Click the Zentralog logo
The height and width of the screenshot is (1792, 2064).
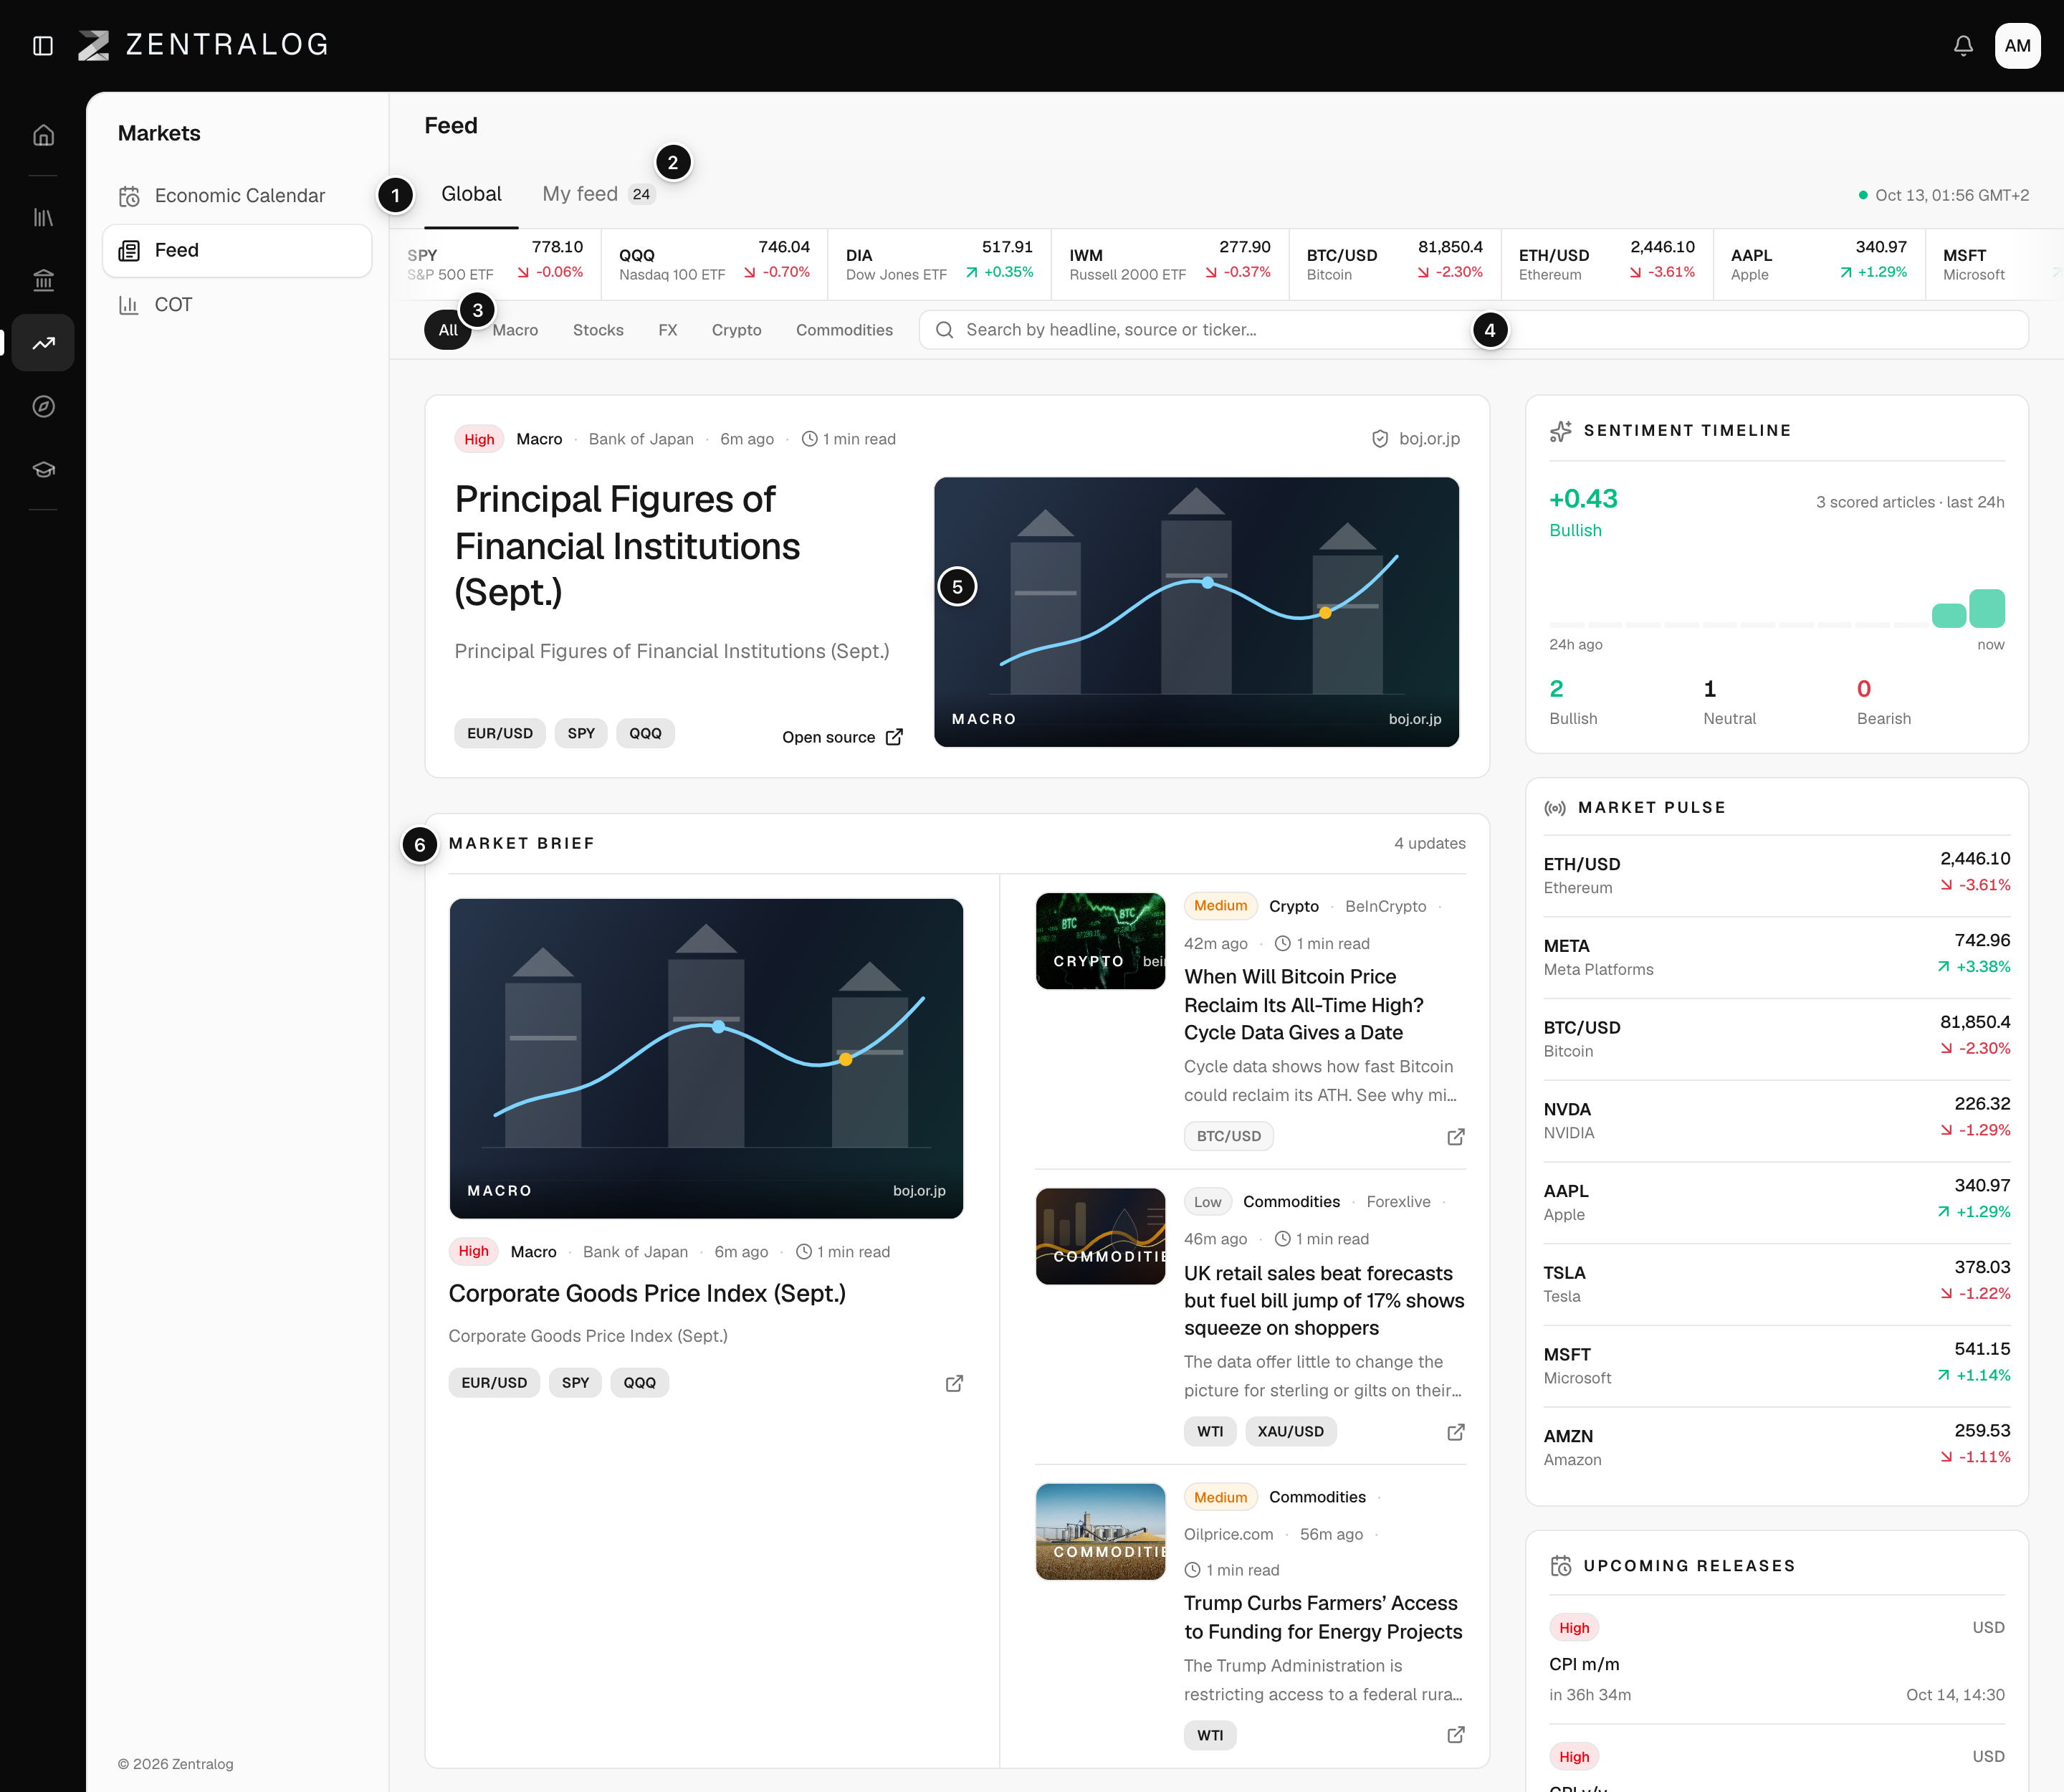(204, 45)
